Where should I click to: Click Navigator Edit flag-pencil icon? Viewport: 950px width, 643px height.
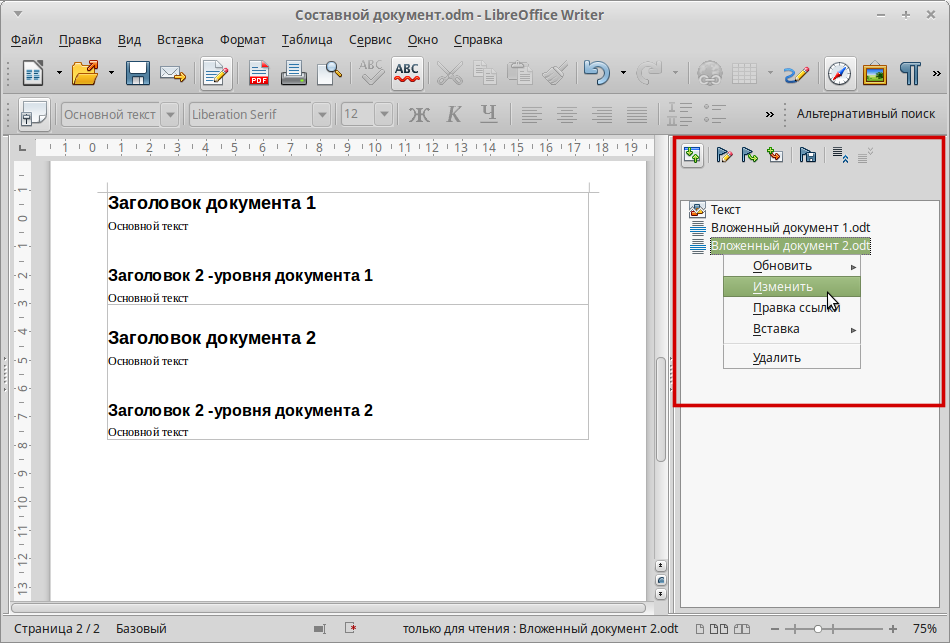pos(723,155)
